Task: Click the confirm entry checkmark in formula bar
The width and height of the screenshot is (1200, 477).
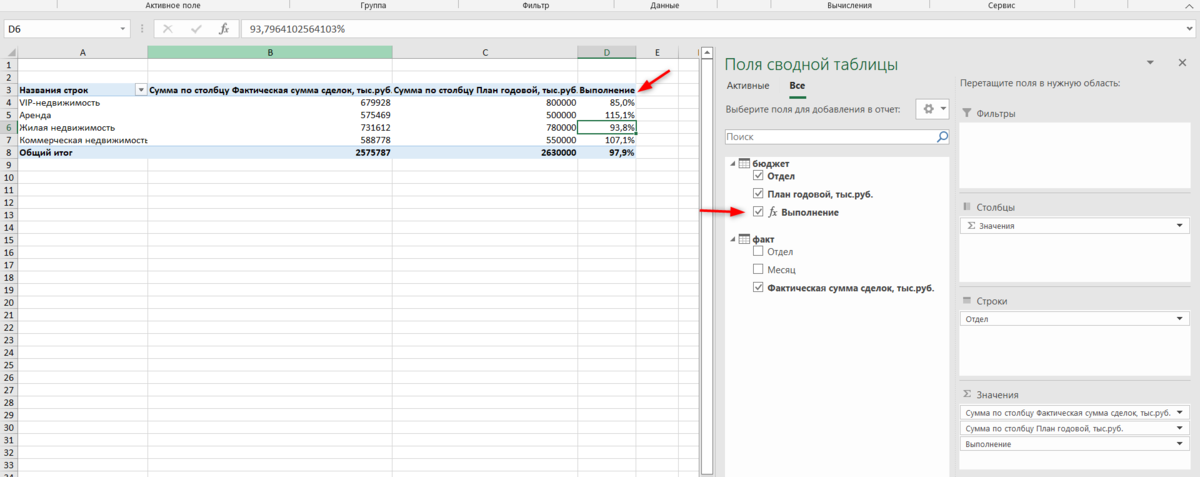Action: pyautogui.click(x=195, y=30)
